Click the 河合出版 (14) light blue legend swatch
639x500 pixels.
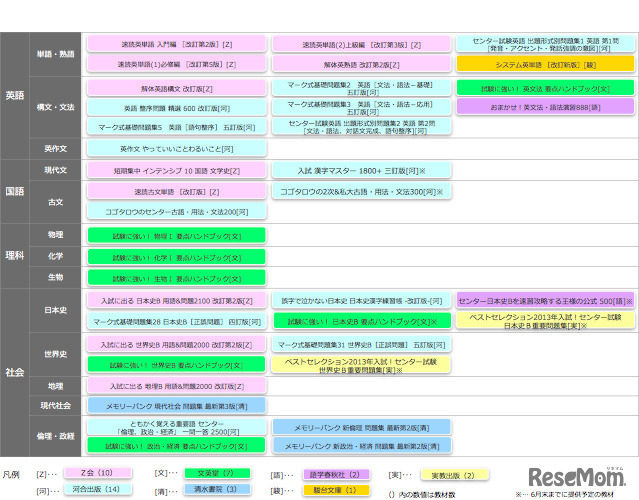[98, 489]
